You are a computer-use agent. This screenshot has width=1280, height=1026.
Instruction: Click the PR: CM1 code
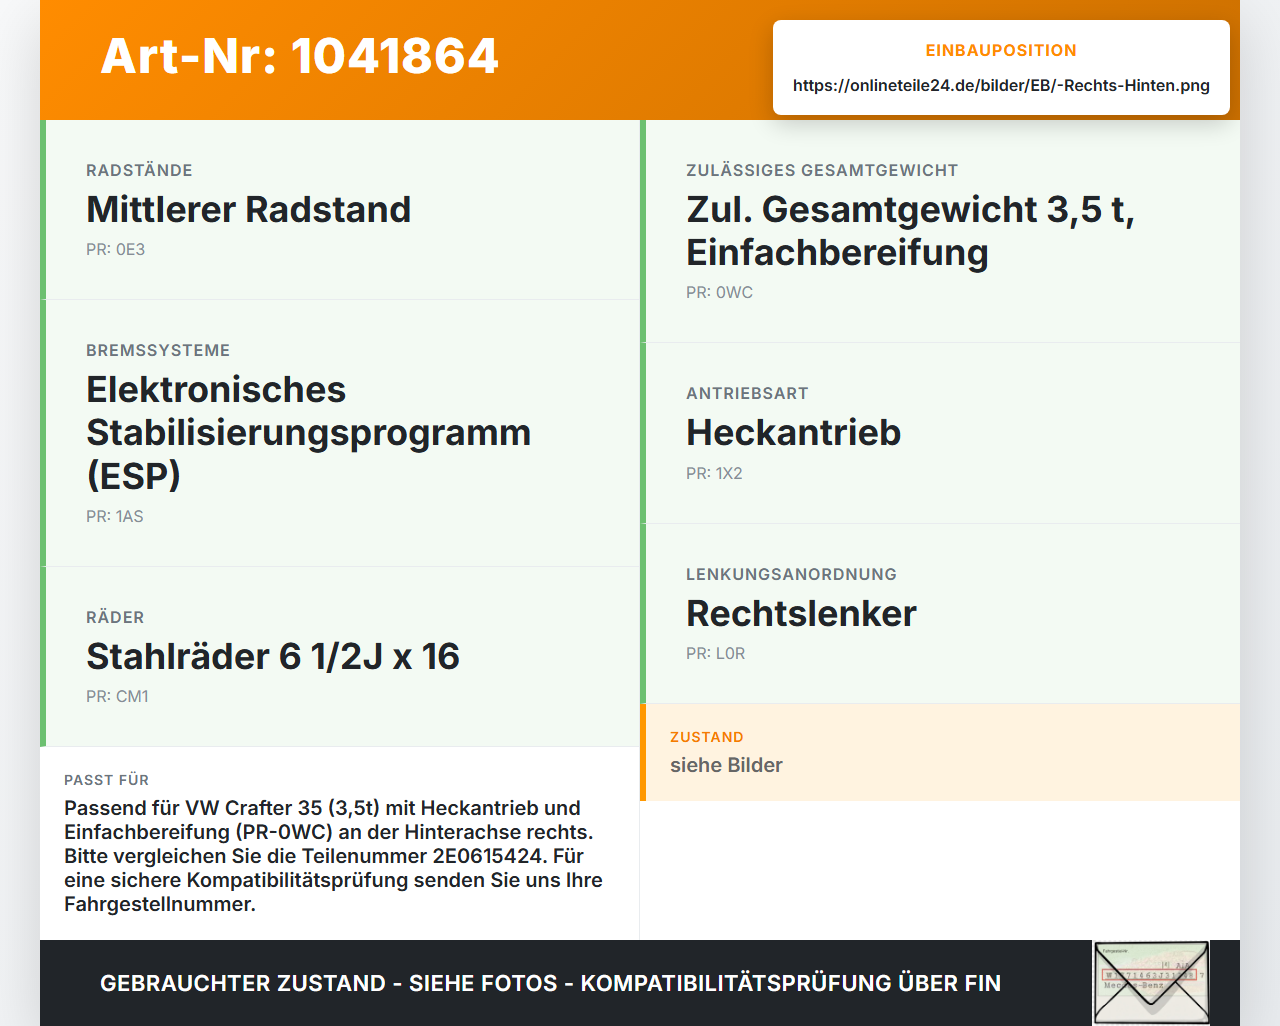[x=117, y=696]
